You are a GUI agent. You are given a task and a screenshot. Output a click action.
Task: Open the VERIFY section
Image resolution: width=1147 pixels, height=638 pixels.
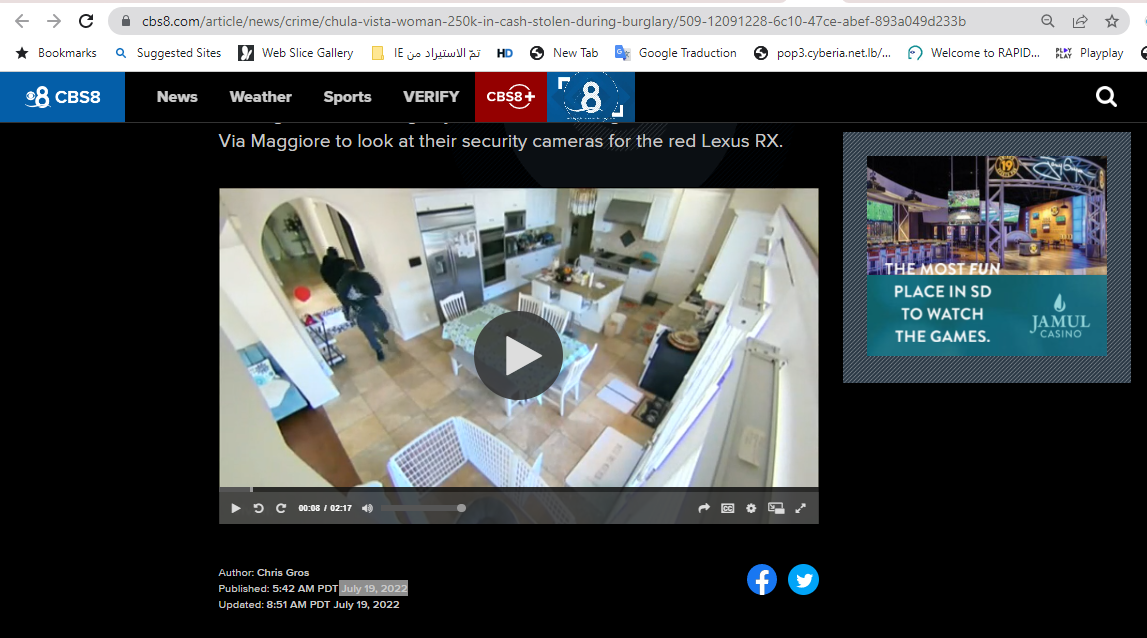click(431, 97)
